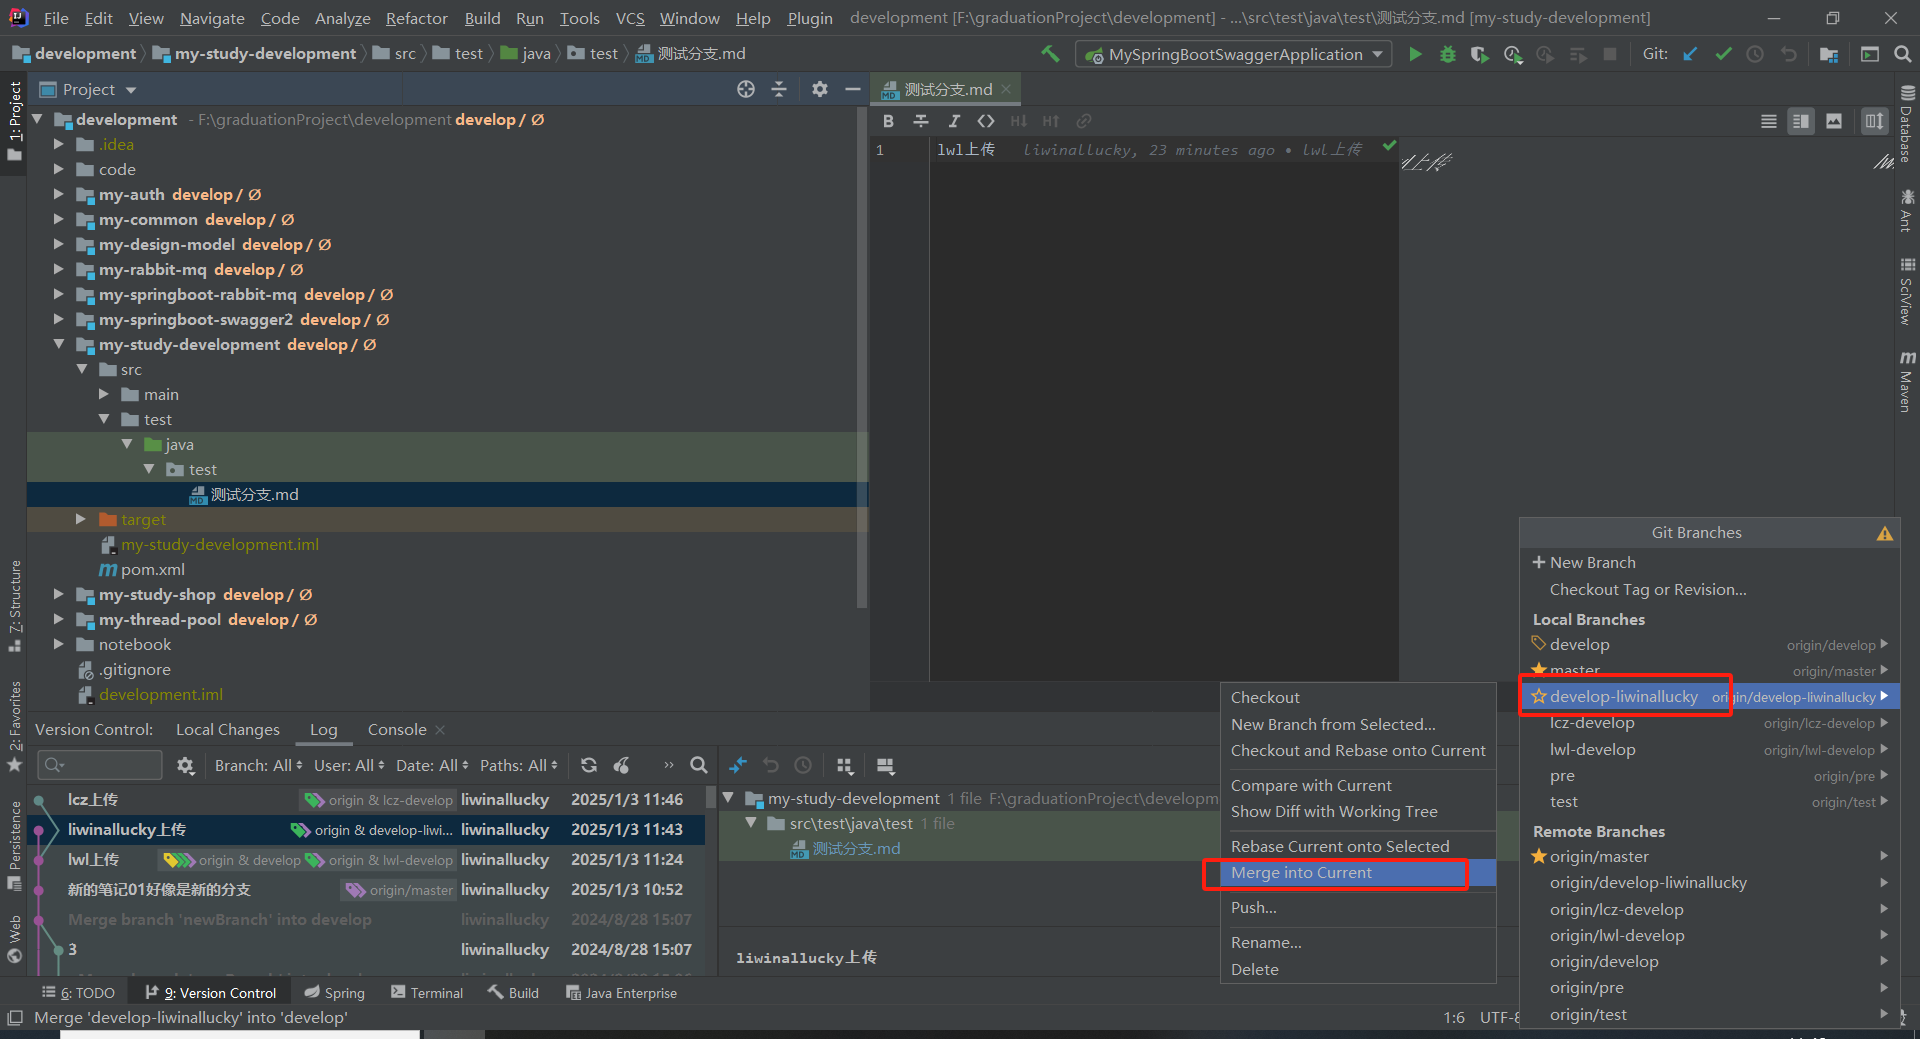This screenshot has width=1920, height=1039.
Task: Open the Spring tool window button
Action: tap(335, 993)
